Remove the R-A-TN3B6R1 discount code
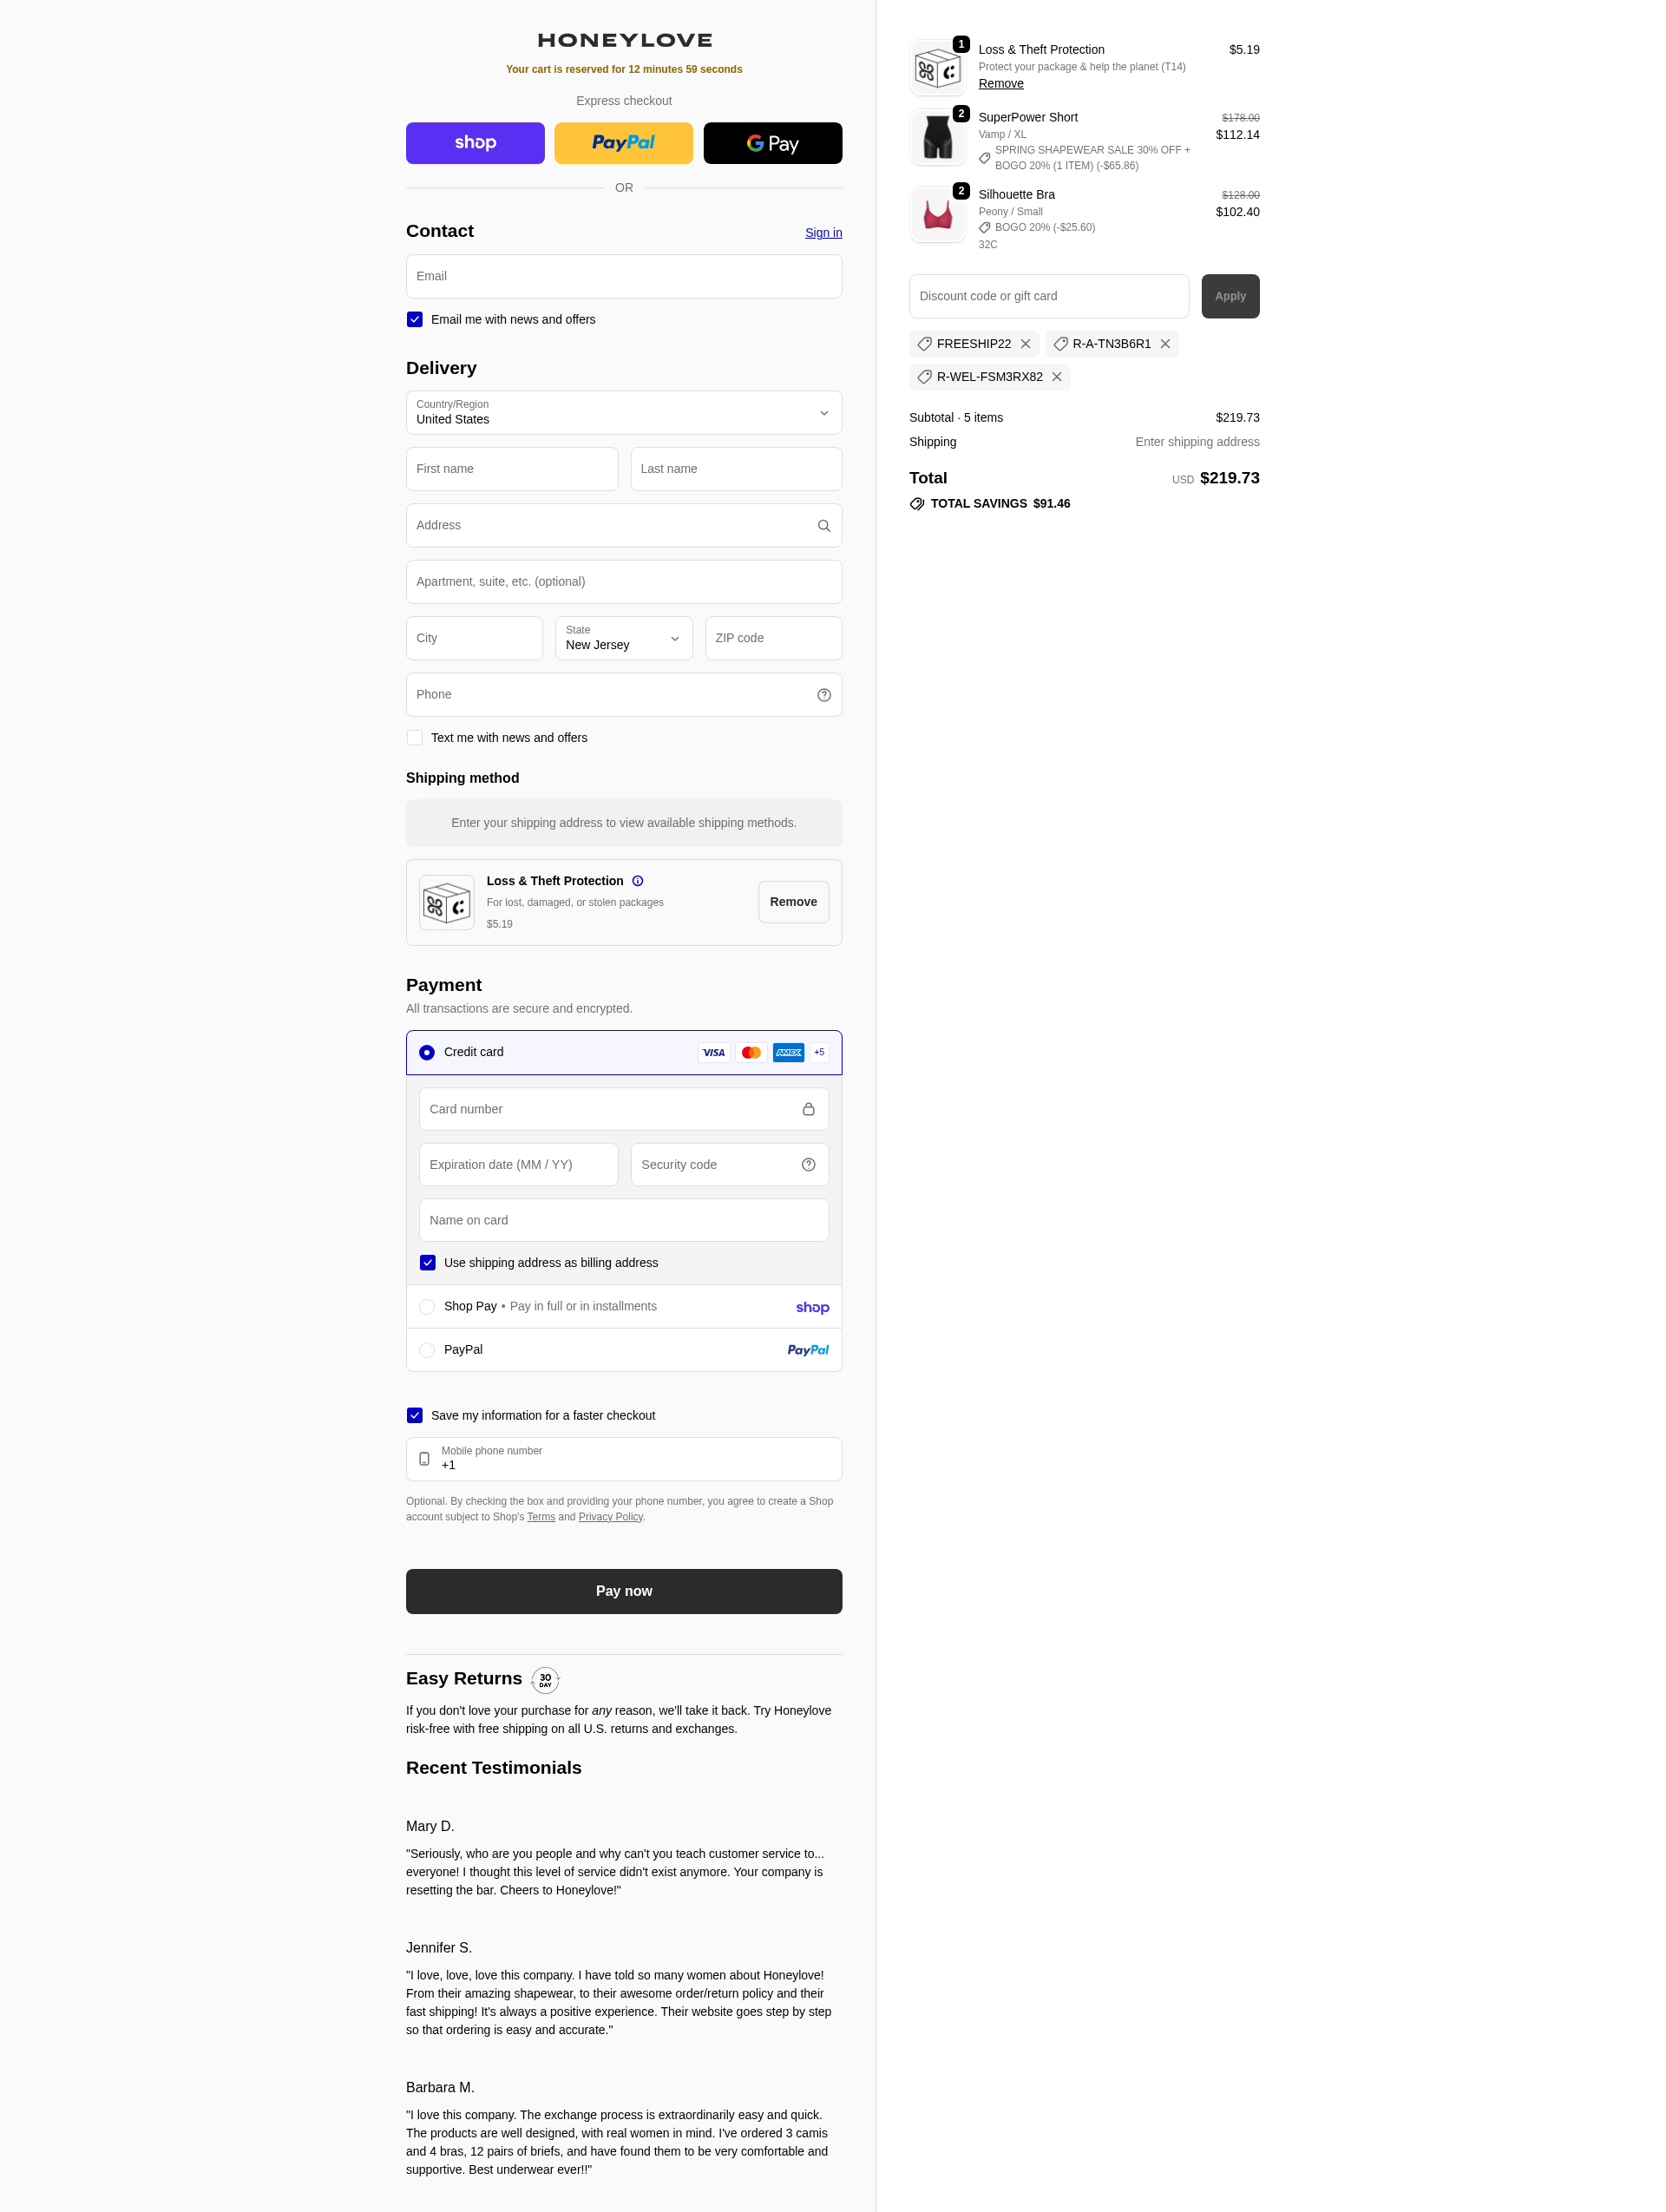Viewport: 1666px width, 2212px height. tap(1164, 344)
